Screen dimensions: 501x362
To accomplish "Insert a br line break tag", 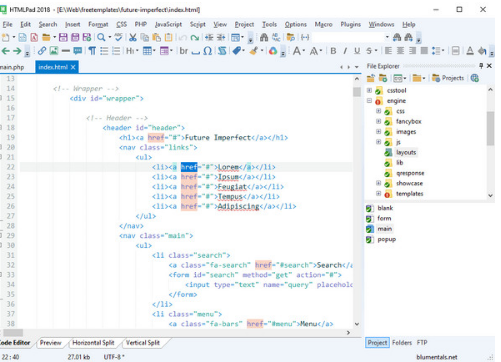I will point(184,51).
